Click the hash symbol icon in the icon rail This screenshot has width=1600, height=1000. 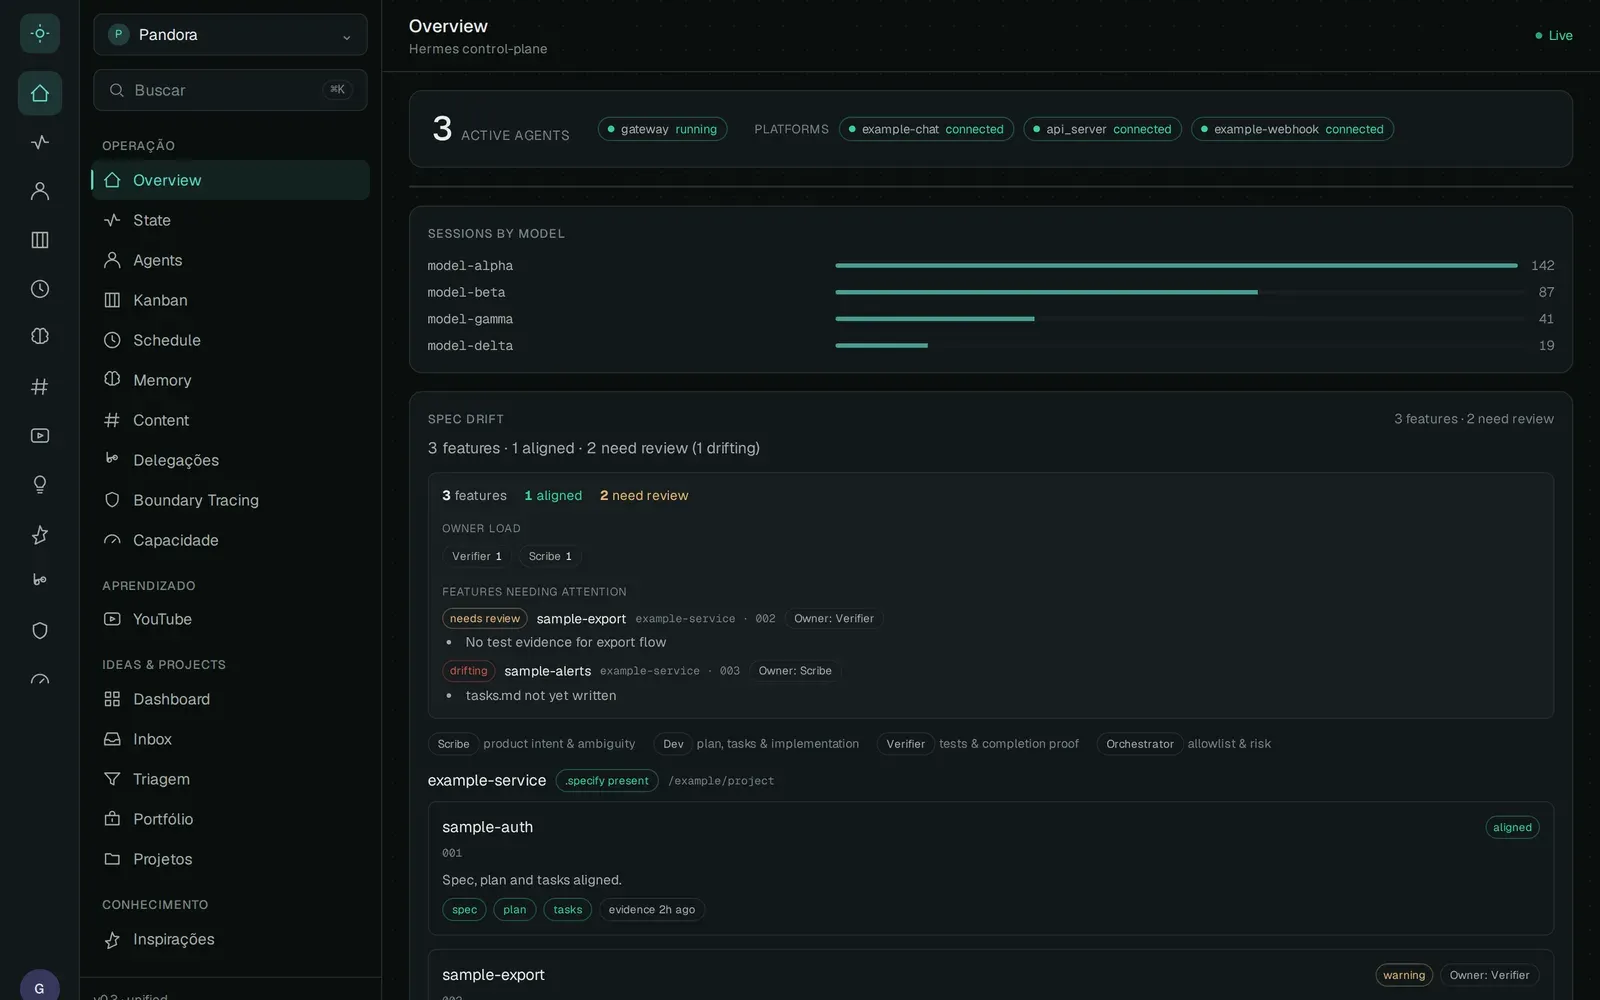click(x=40, y=386)
